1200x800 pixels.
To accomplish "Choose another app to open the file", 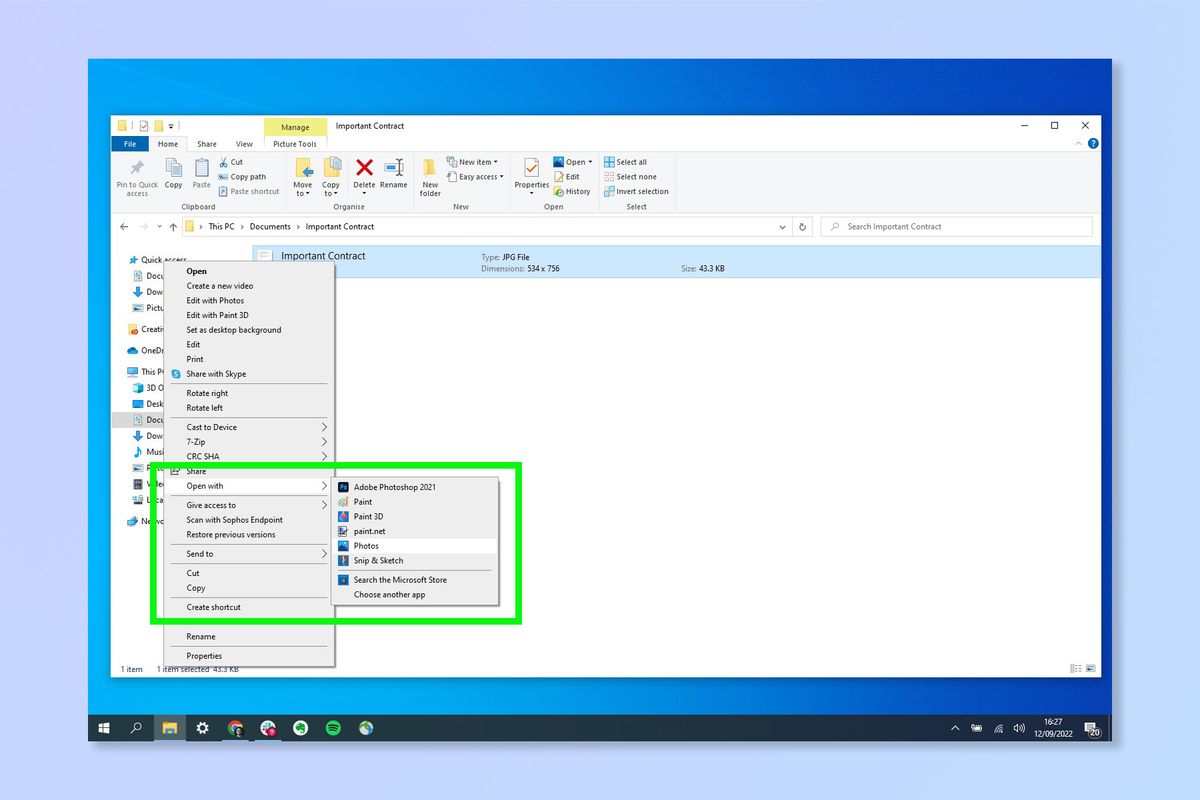I will (x=388, y=594).
